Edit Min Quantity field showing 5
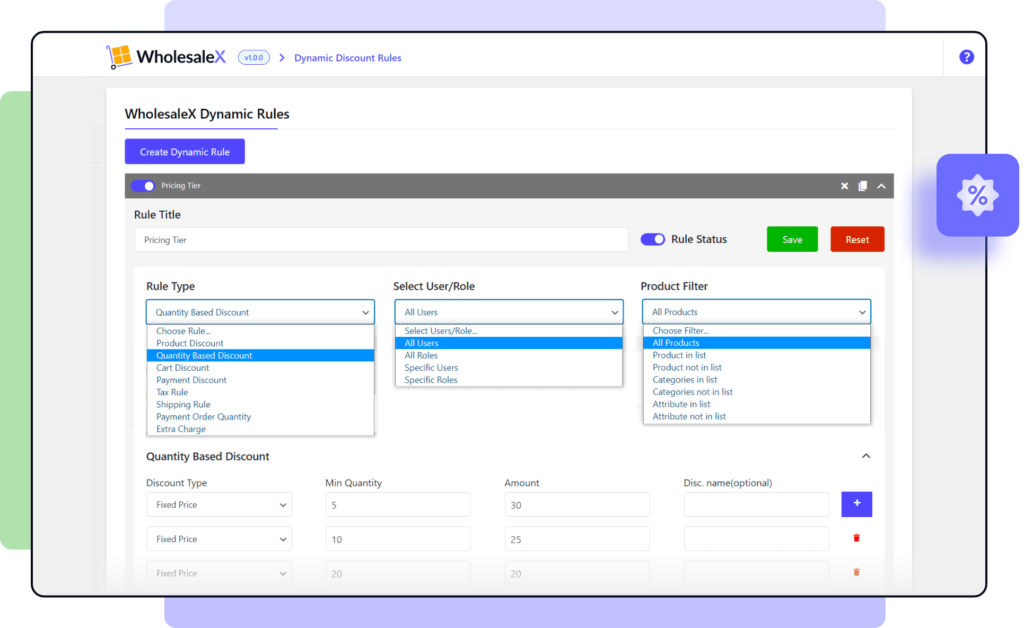 (398, 505)
